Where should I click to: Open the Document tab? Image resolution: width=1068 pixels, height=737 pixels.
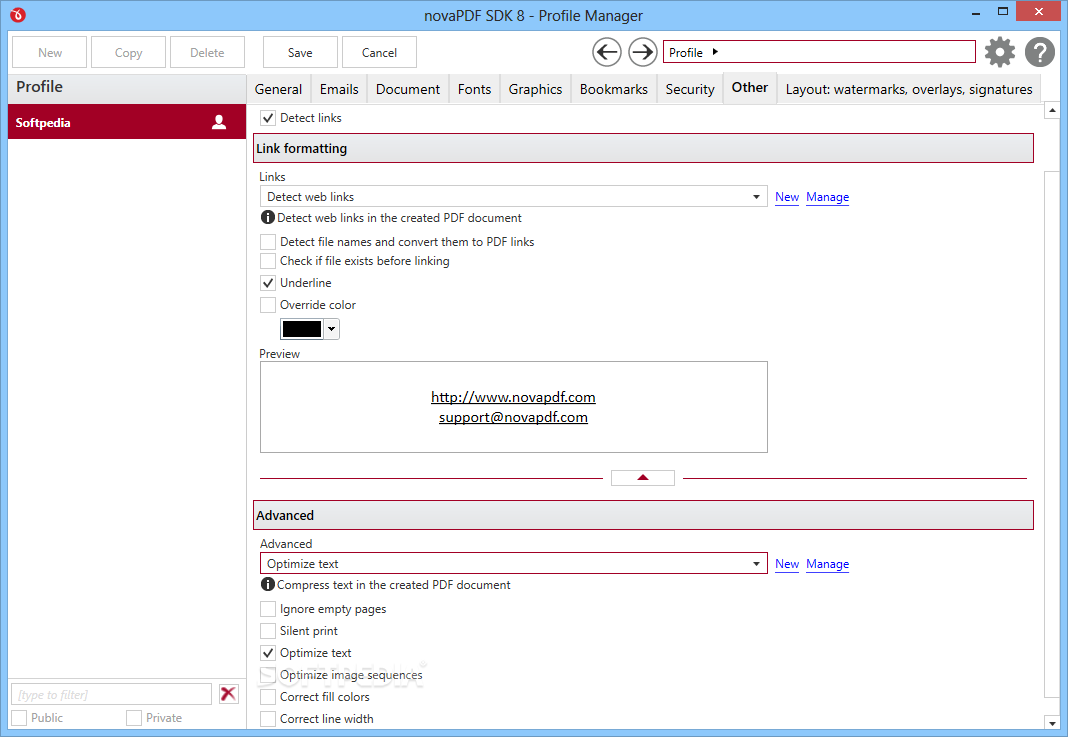tap(407, 89)
